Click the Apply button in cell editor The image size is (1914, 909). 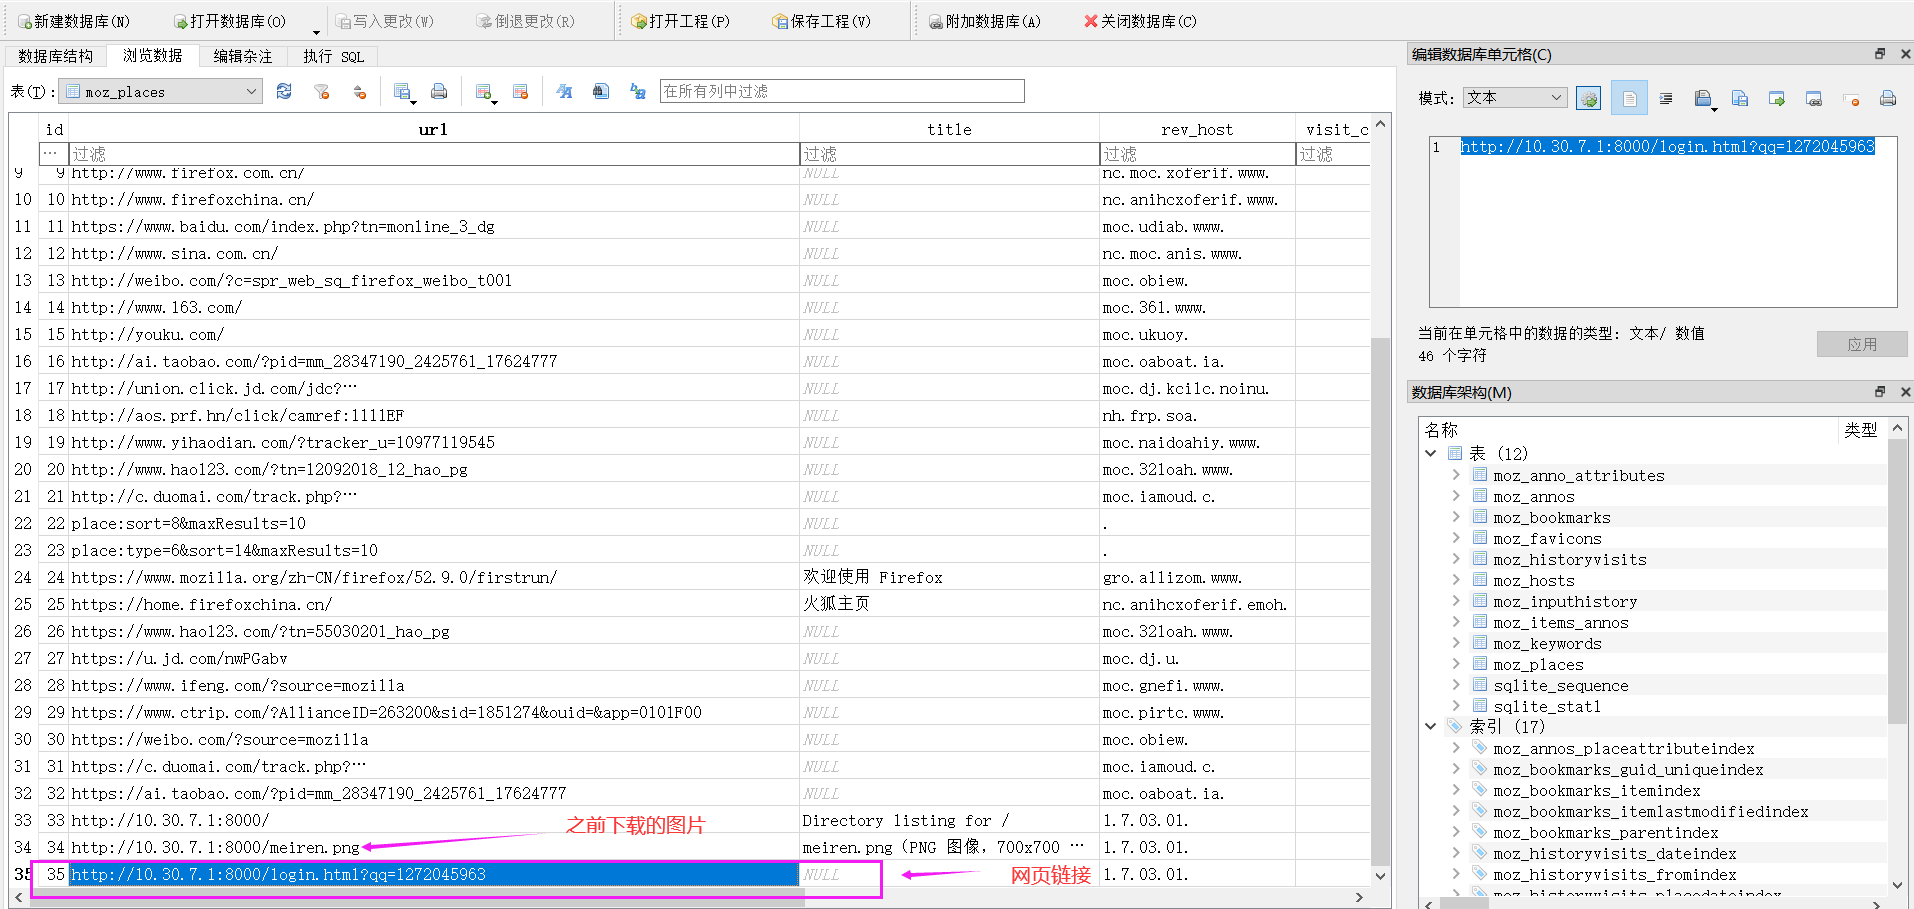1862,344
